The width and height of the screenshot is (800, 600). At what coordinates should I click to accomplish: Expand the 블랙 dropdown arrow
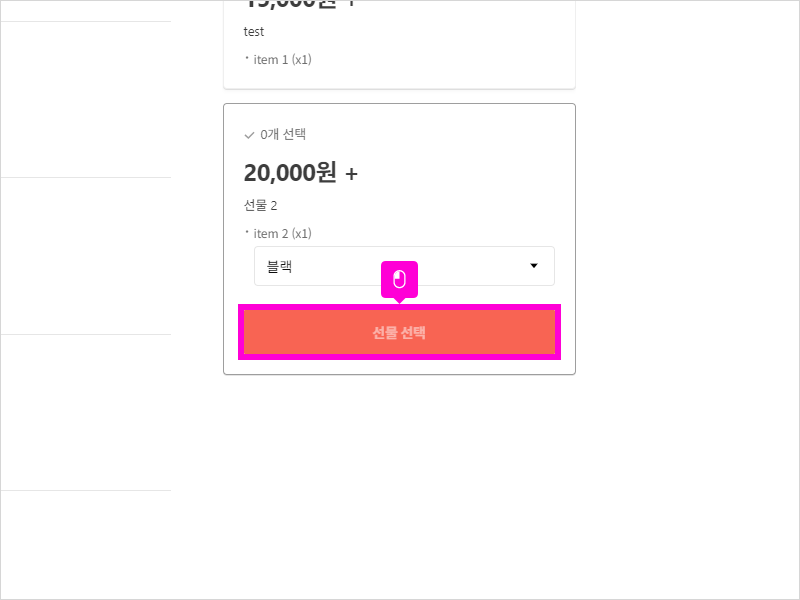point(533,266)
